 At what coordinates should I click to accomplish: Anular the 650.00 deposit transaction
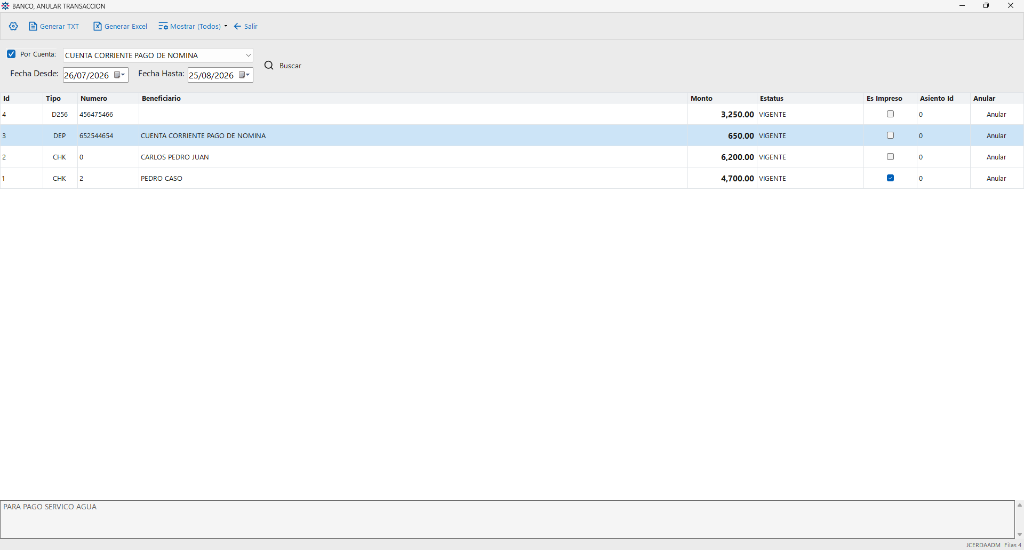pos(996,136)
